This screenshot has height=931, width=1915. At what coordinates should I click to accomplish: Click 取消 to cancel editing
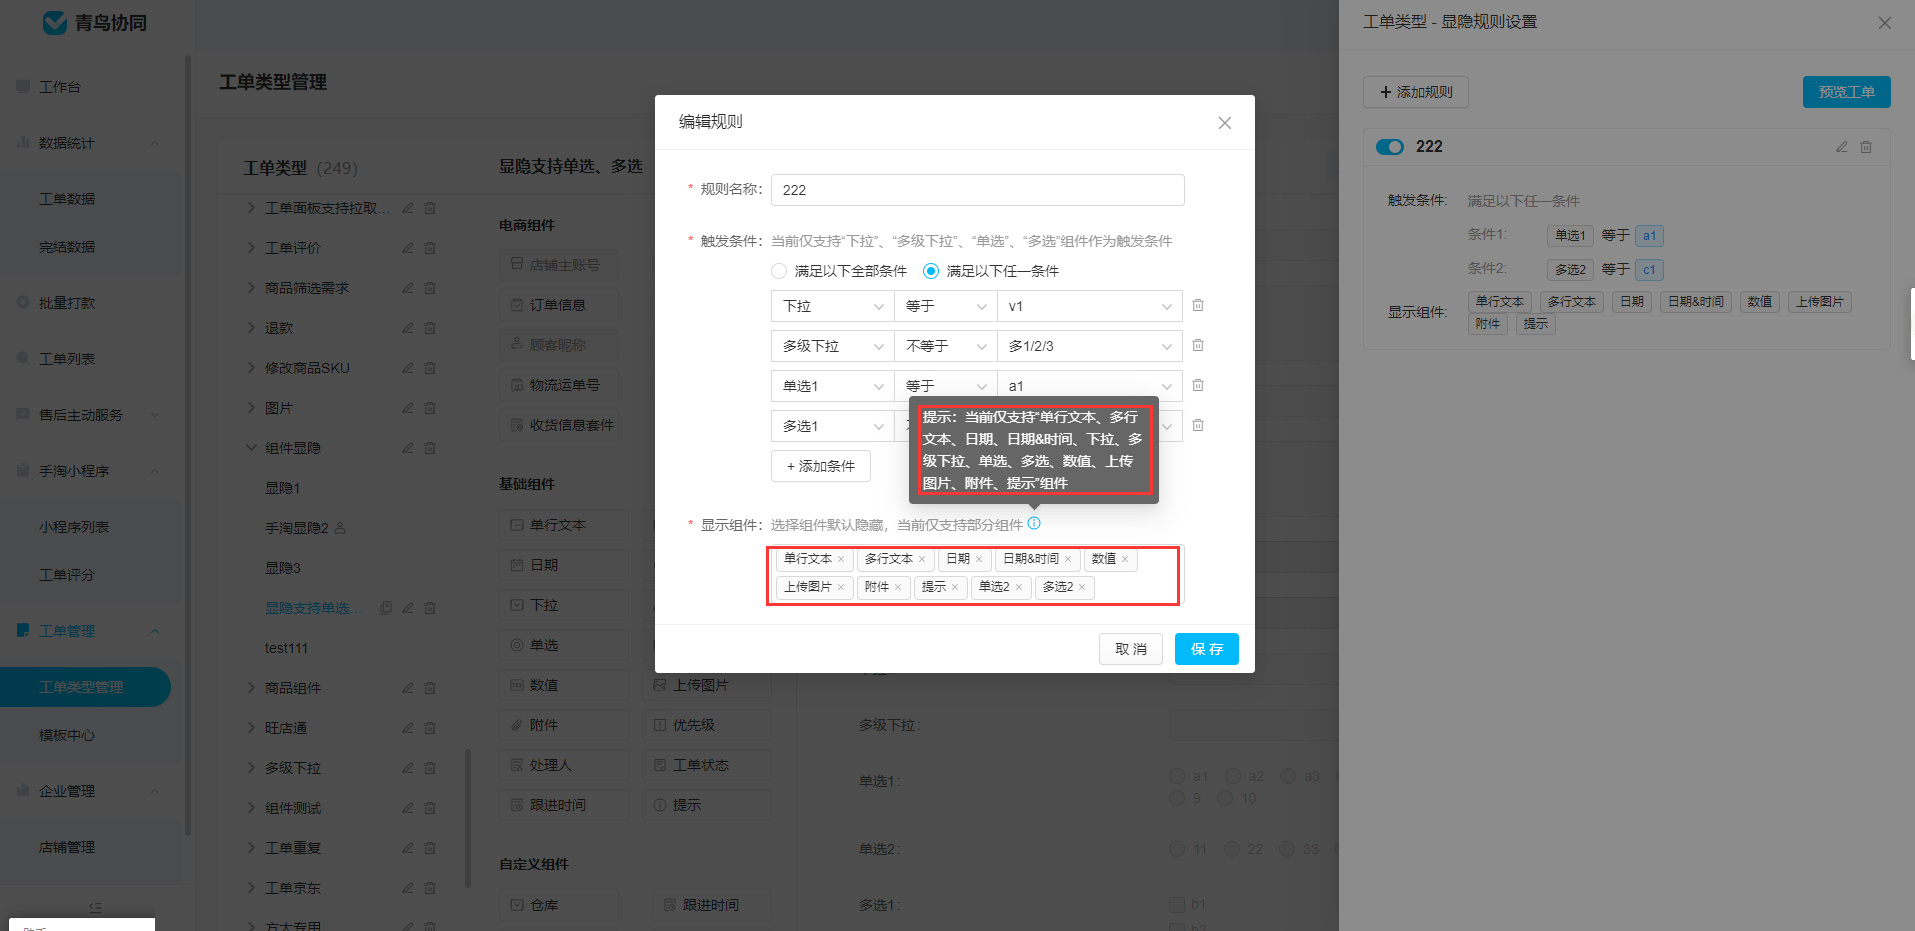point(1131,649)
